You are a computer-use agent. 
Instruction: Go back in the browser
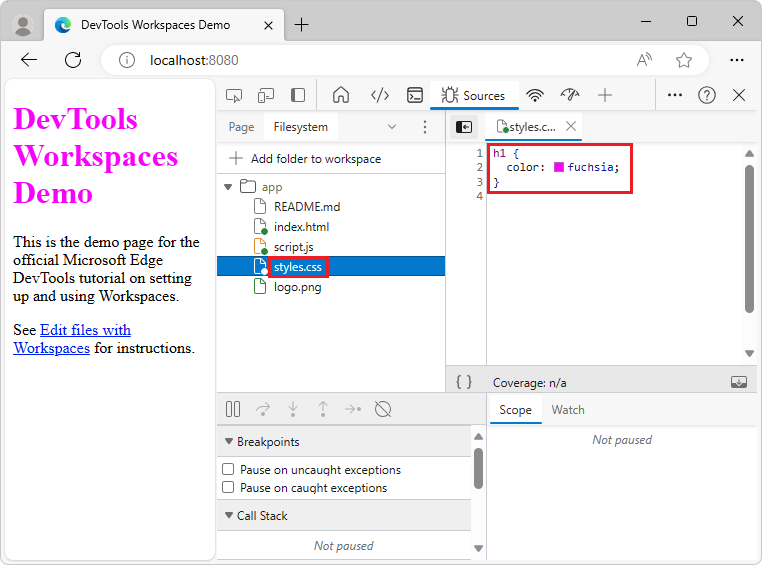(29, 60)
